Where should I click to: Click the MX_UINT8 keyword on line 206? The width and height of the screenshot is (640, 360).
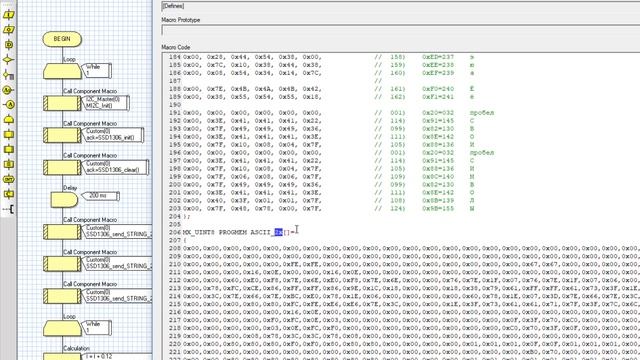point(198,232)
